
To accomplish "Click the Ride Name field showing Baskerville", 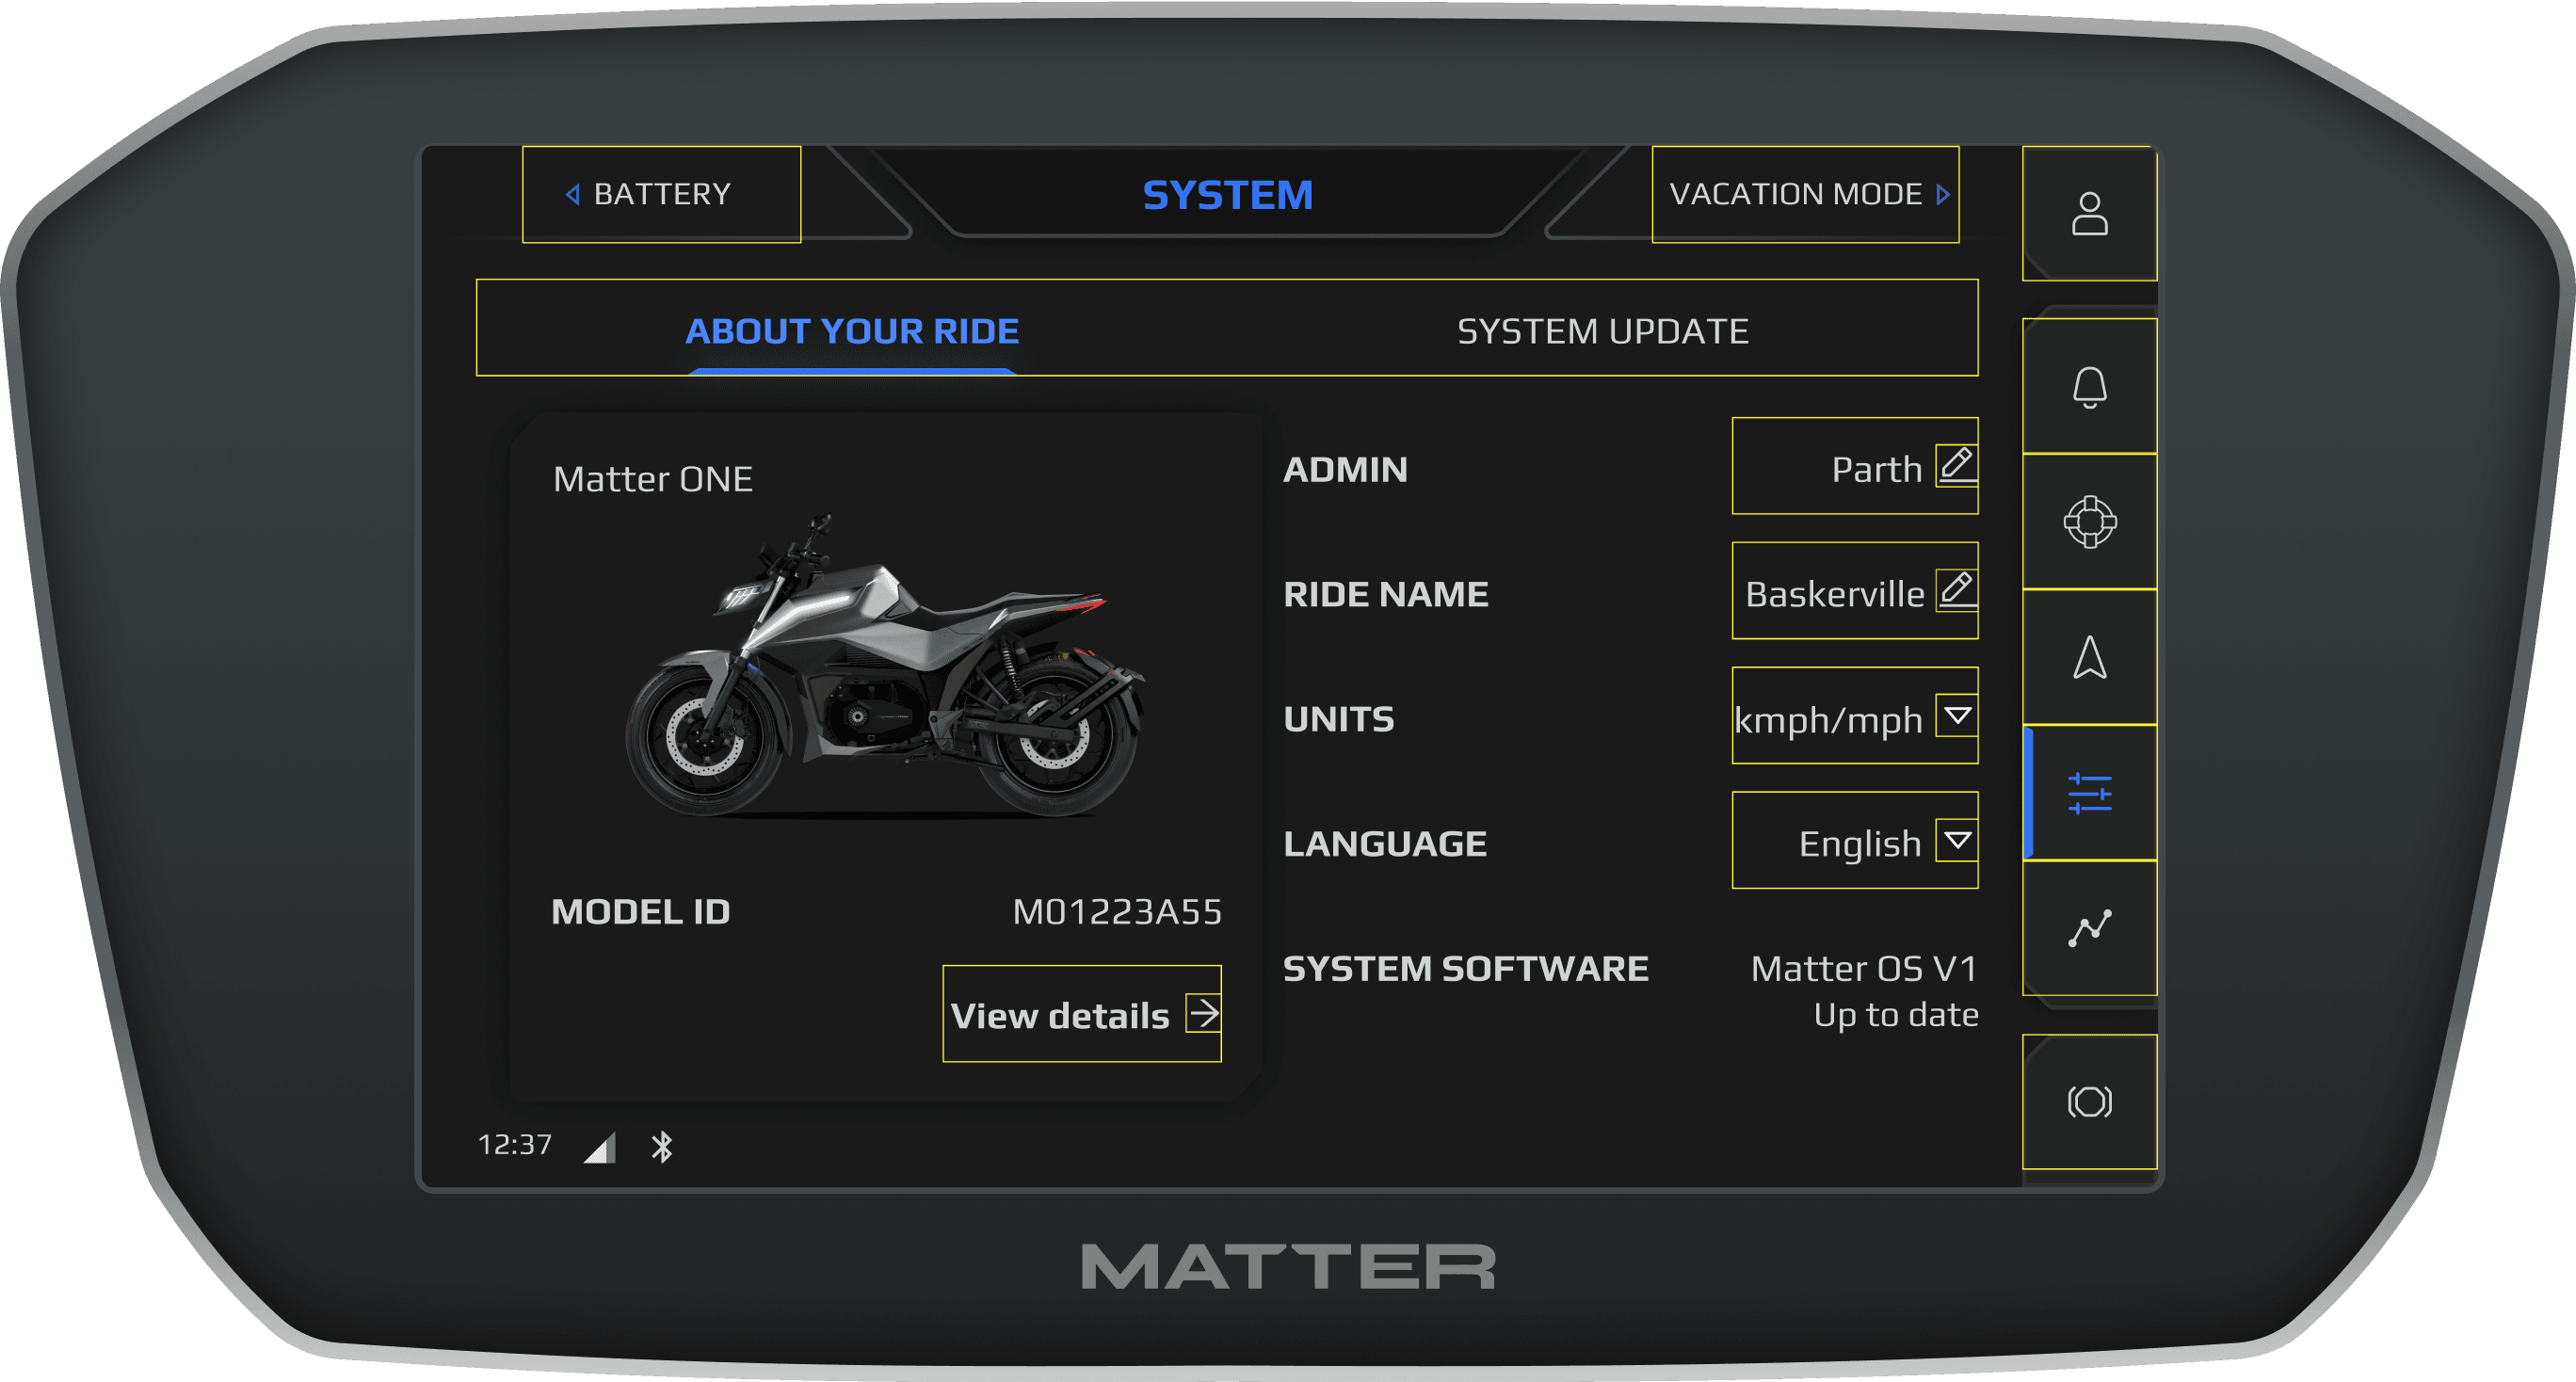I will [x=1855, y=591].
